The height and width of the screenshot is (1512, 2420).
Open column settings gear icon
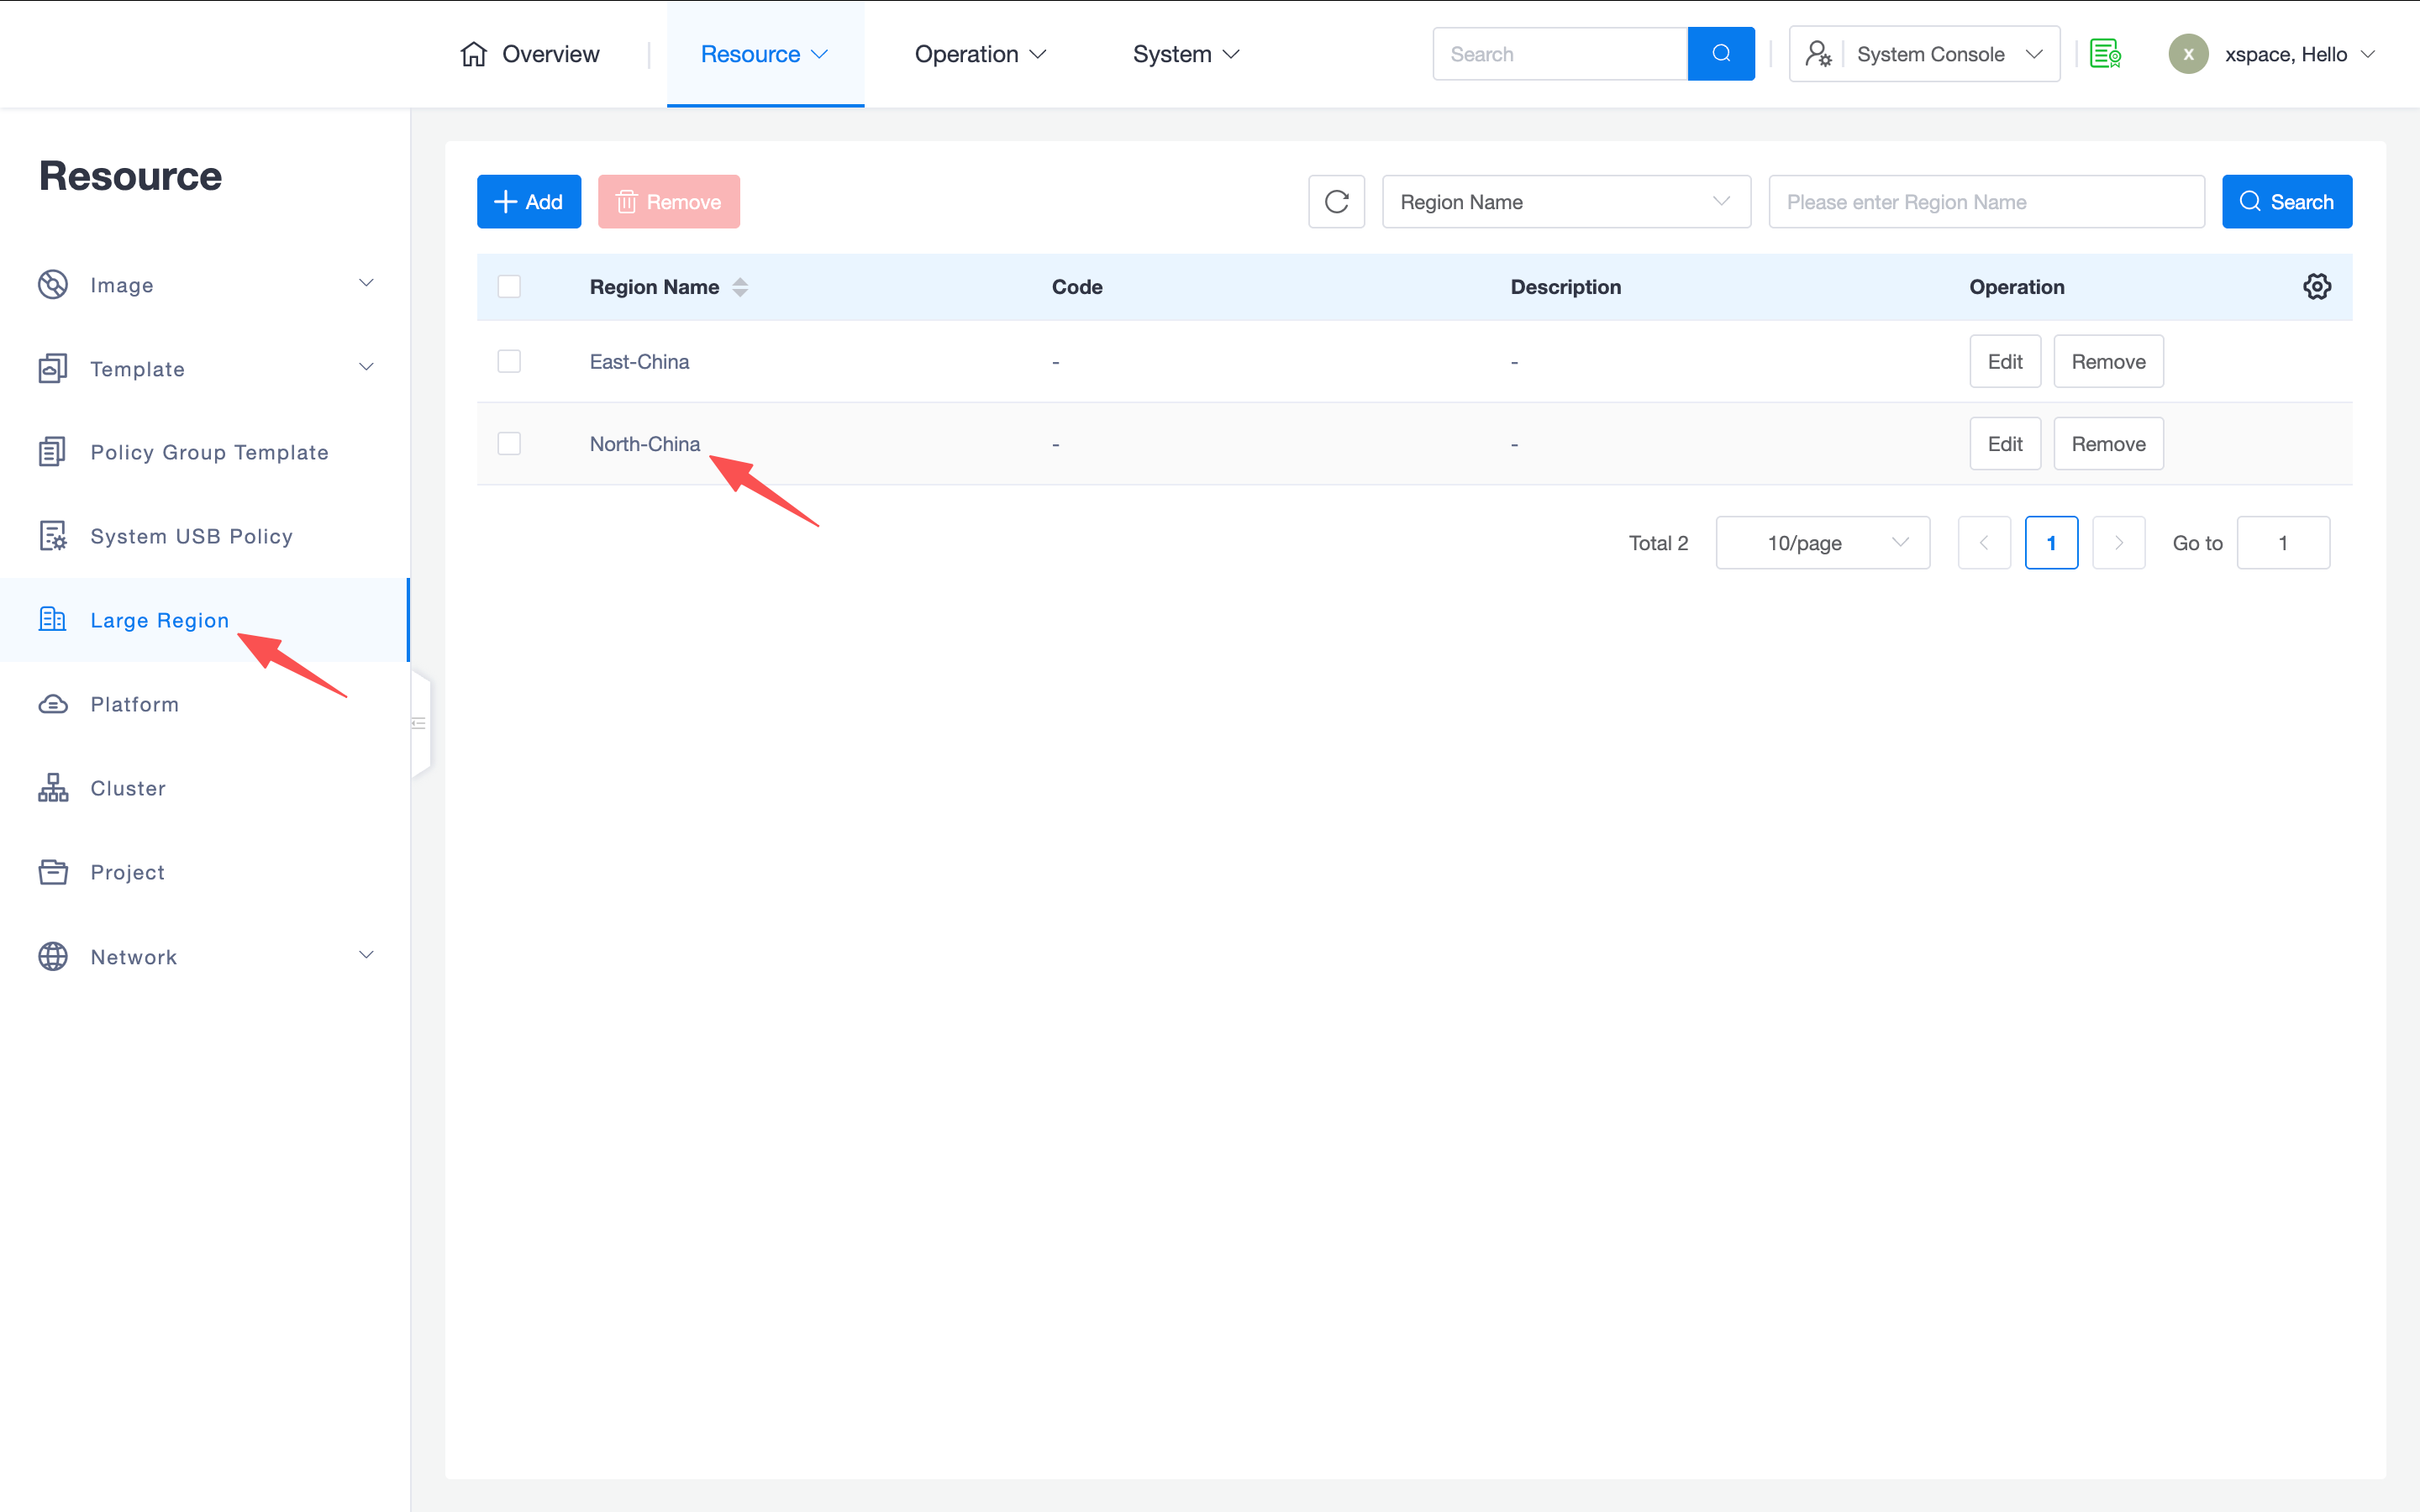coord(2316,287)
